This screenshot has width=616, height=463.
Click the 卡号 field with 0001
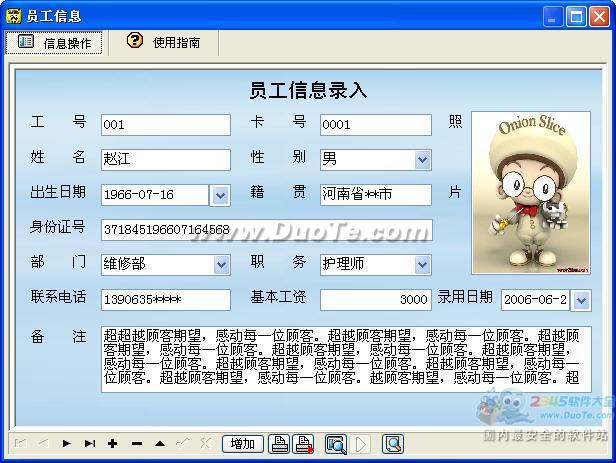[x=376, y=125]
